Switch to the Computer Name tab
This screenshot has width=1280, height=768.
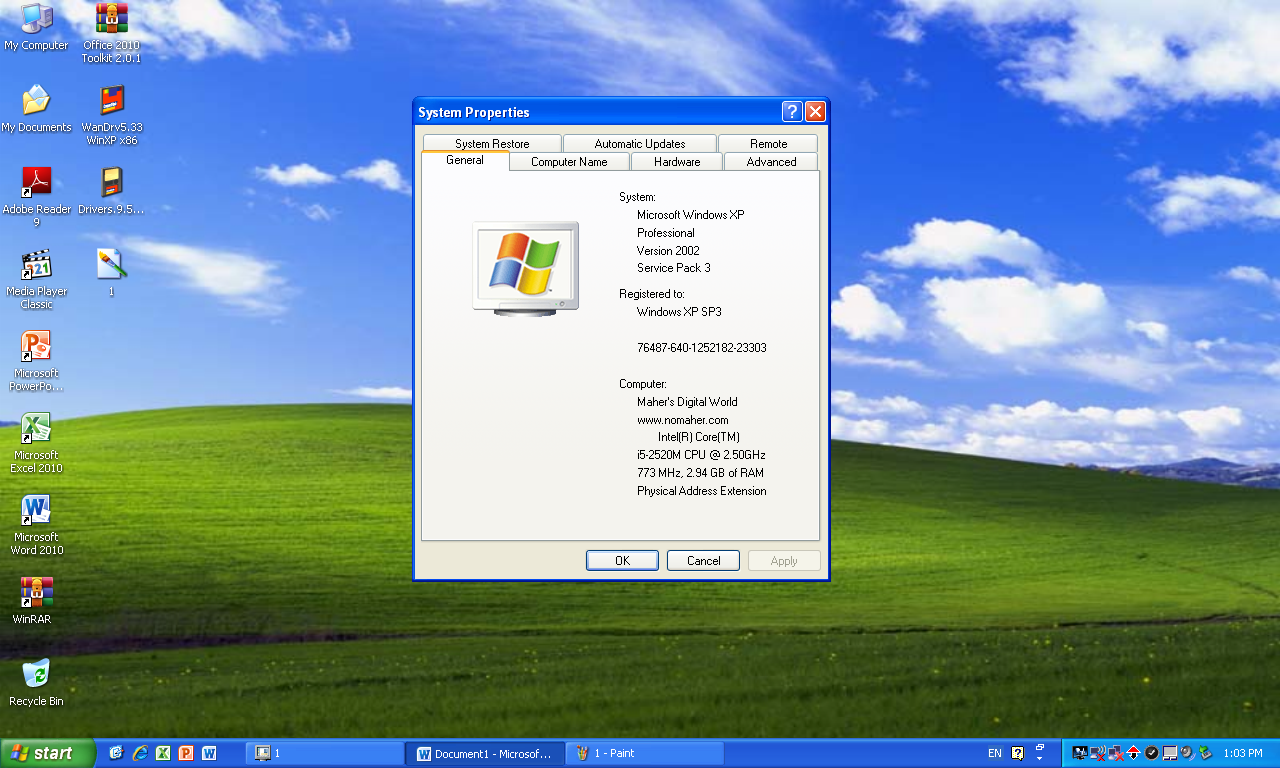point(569,161)
